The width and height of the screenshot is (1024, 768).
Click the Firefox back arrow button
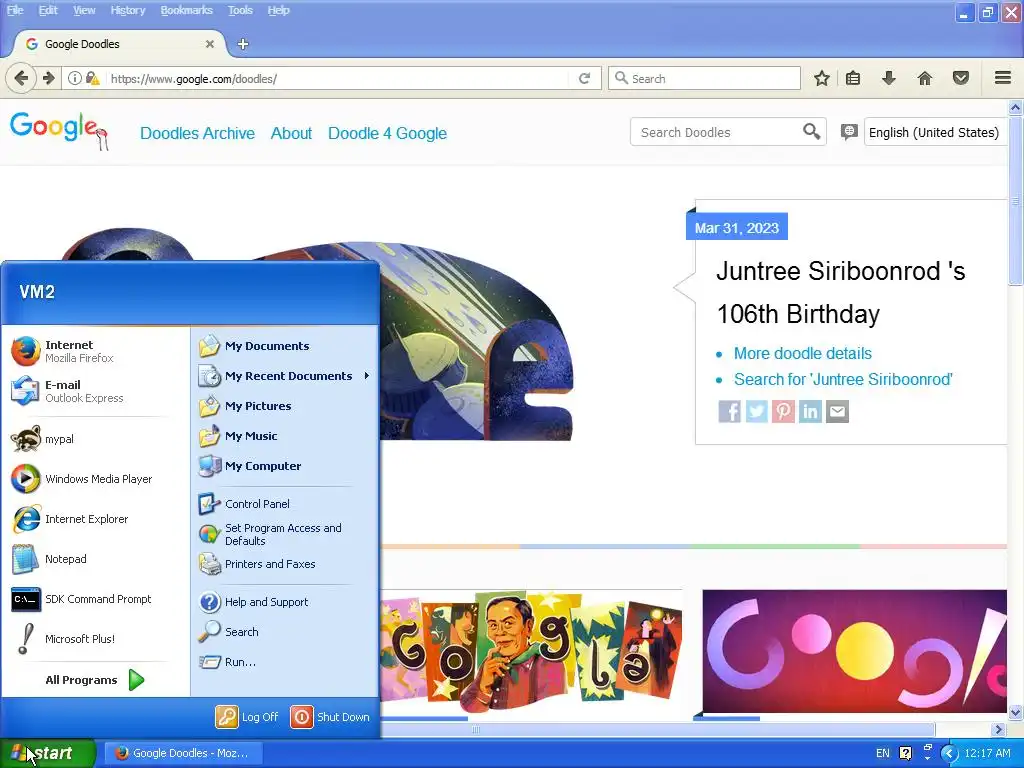pos(21,78)
